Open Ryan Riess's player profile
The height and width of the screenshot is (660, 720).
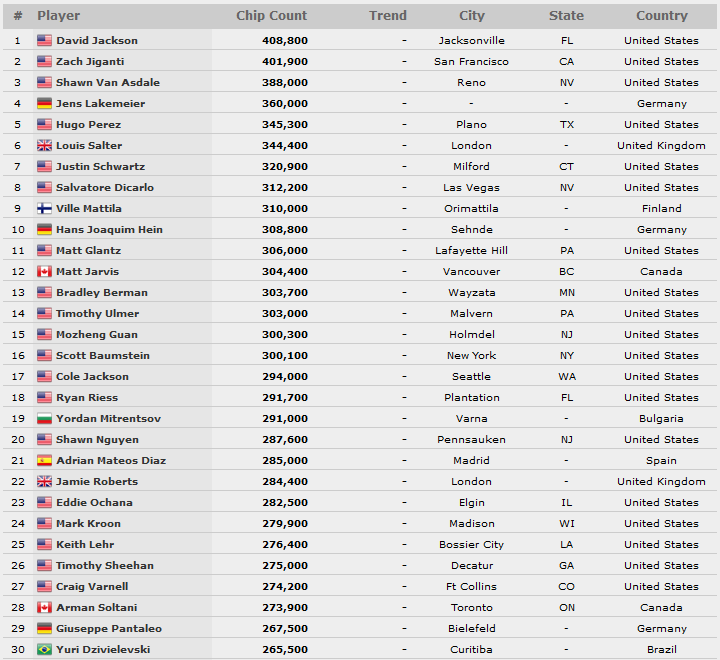click(87, 398)
